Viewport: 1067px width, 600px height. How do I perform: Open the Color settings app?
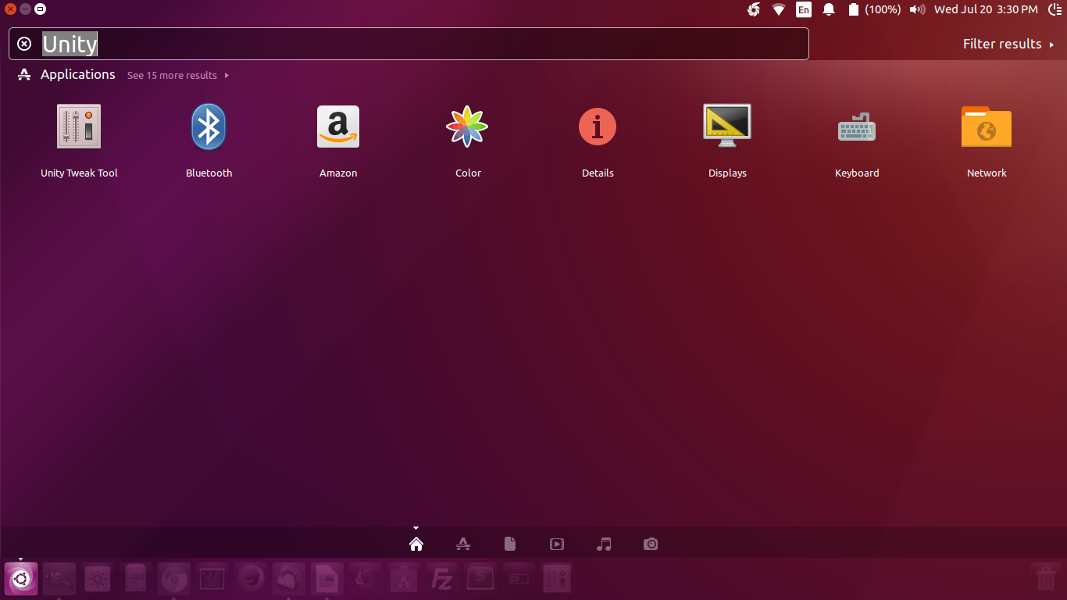pyautogui.click(x=467, y=141)
